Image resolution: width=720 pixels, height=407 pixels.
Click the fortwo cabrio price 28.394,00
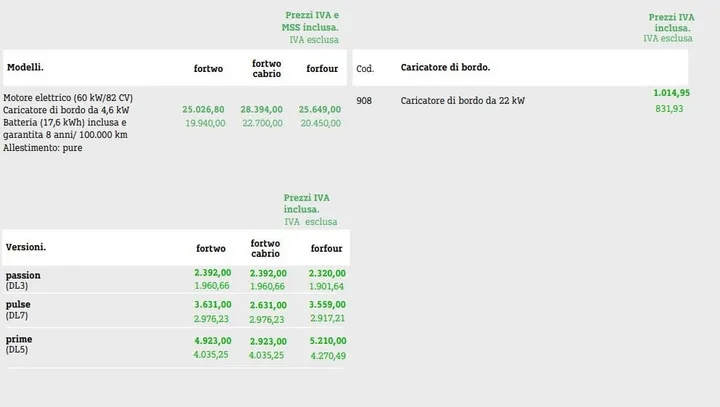261,110
